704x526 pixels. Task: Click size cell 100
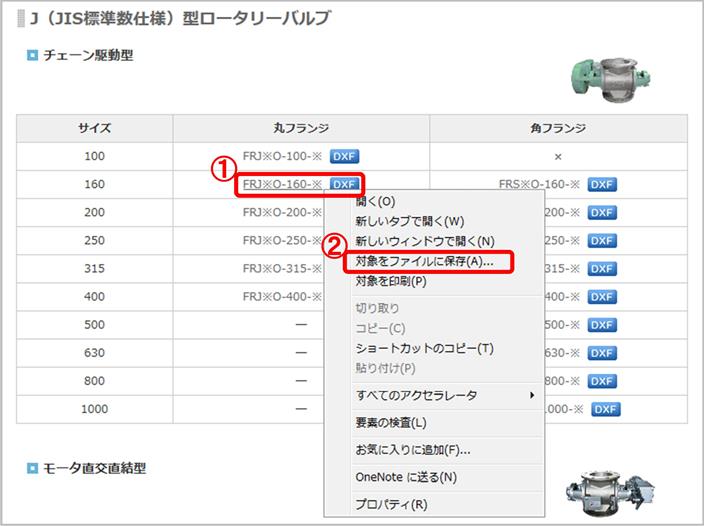[95, 156]
